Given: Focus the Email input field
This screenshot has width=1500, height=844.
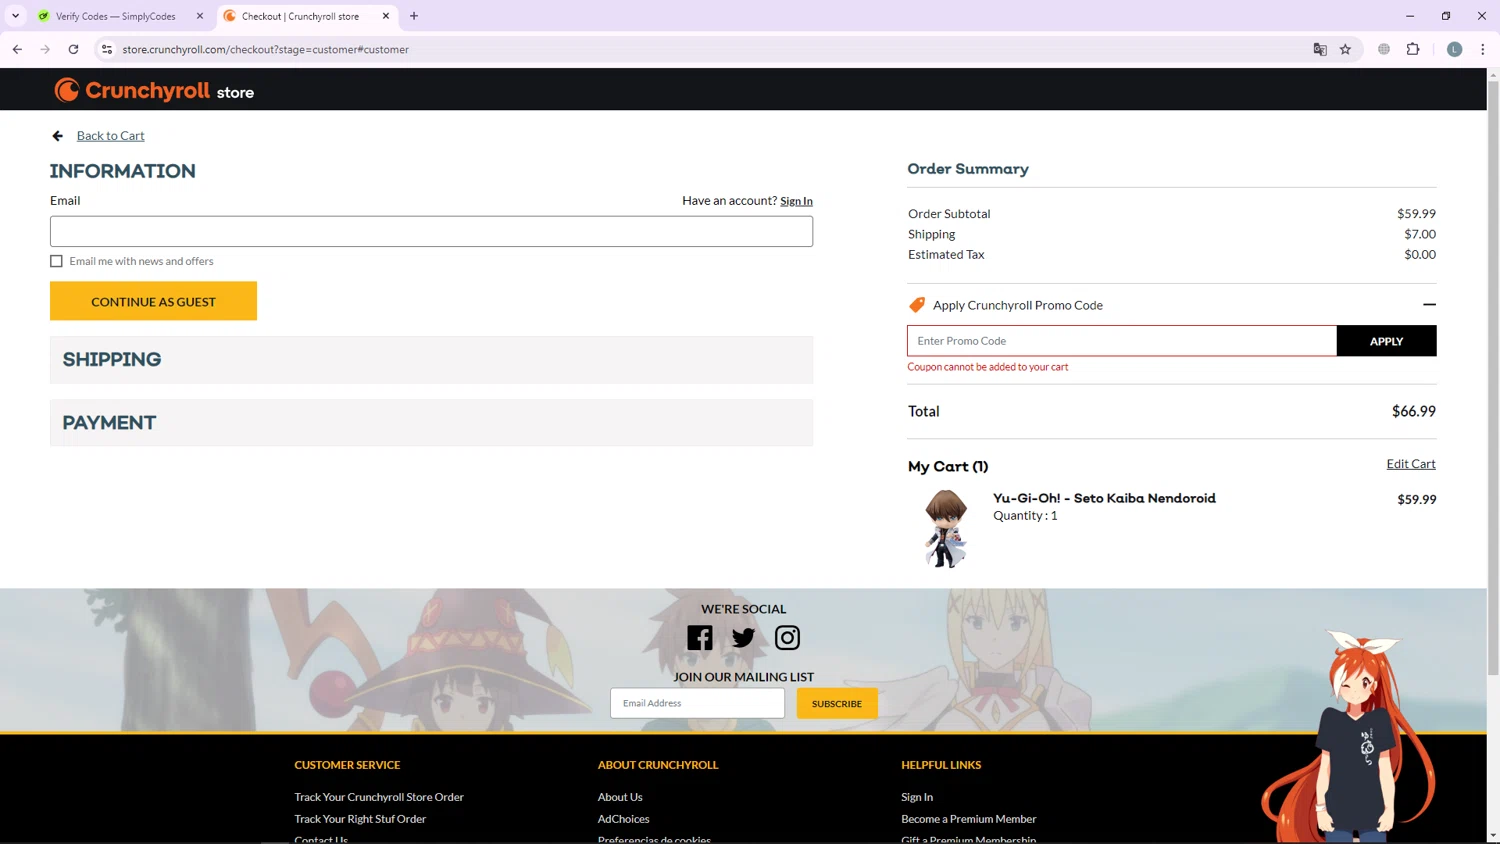Looking at the screenshot, I should 431,231.
